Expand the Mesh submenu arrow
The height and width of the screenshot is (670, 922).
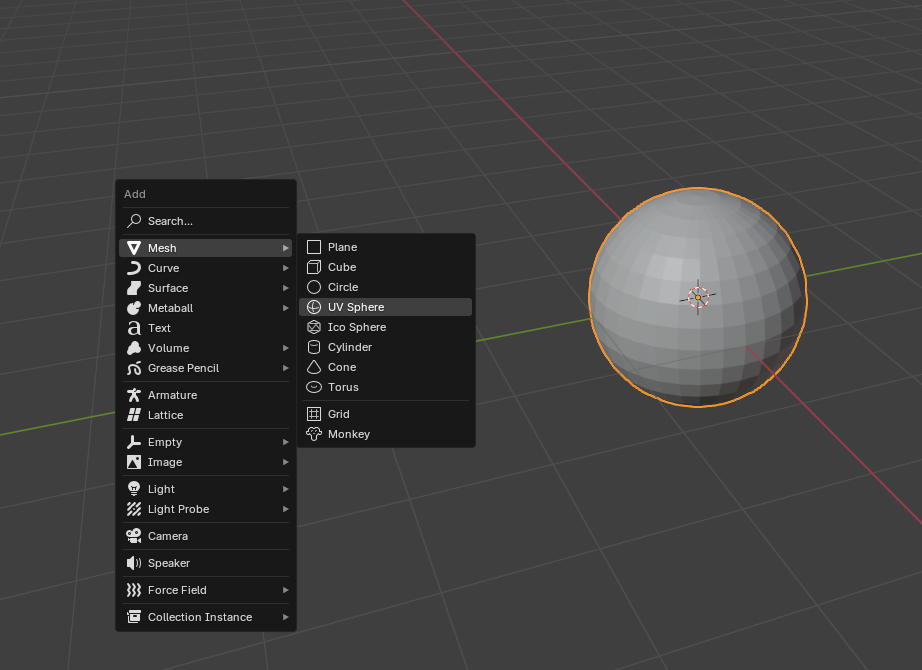(x=285, y=248)
